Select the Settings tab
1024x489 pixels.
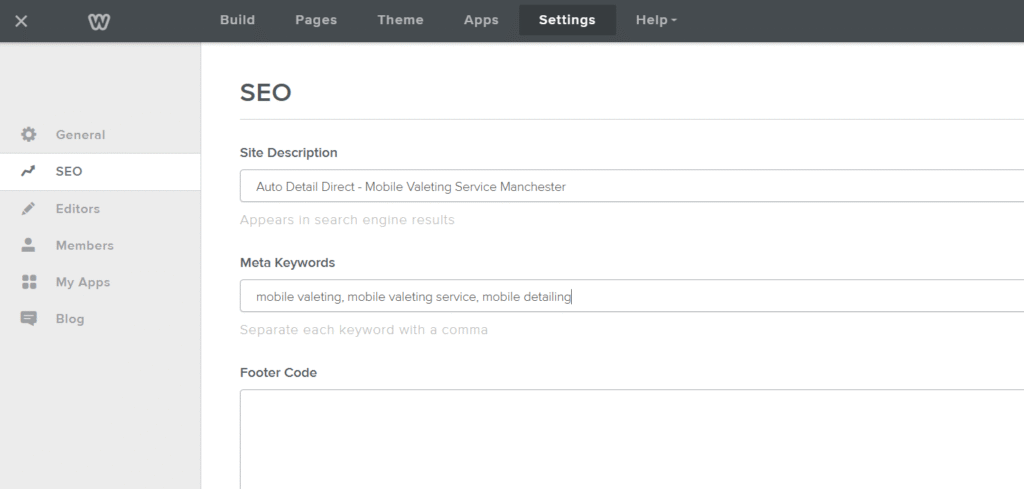(x=567, y=20)
